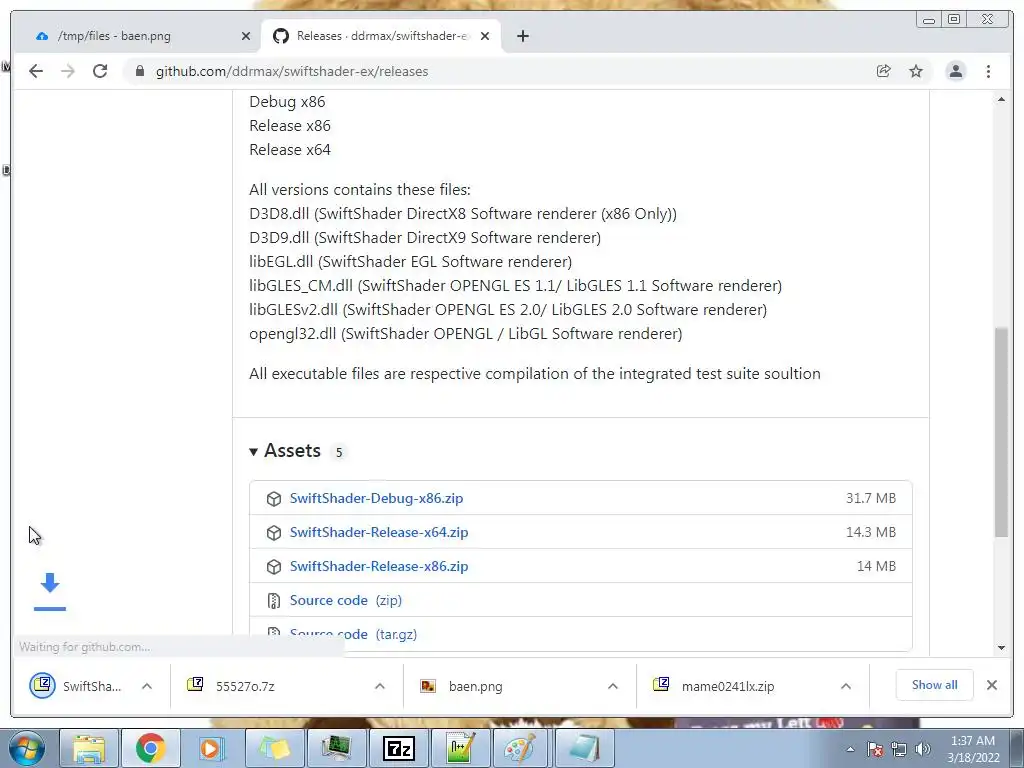Click package icon beside SwiftShader-Release-x64.zip
This screenshot has width=1024, height=768.
[x=274, y=533]
